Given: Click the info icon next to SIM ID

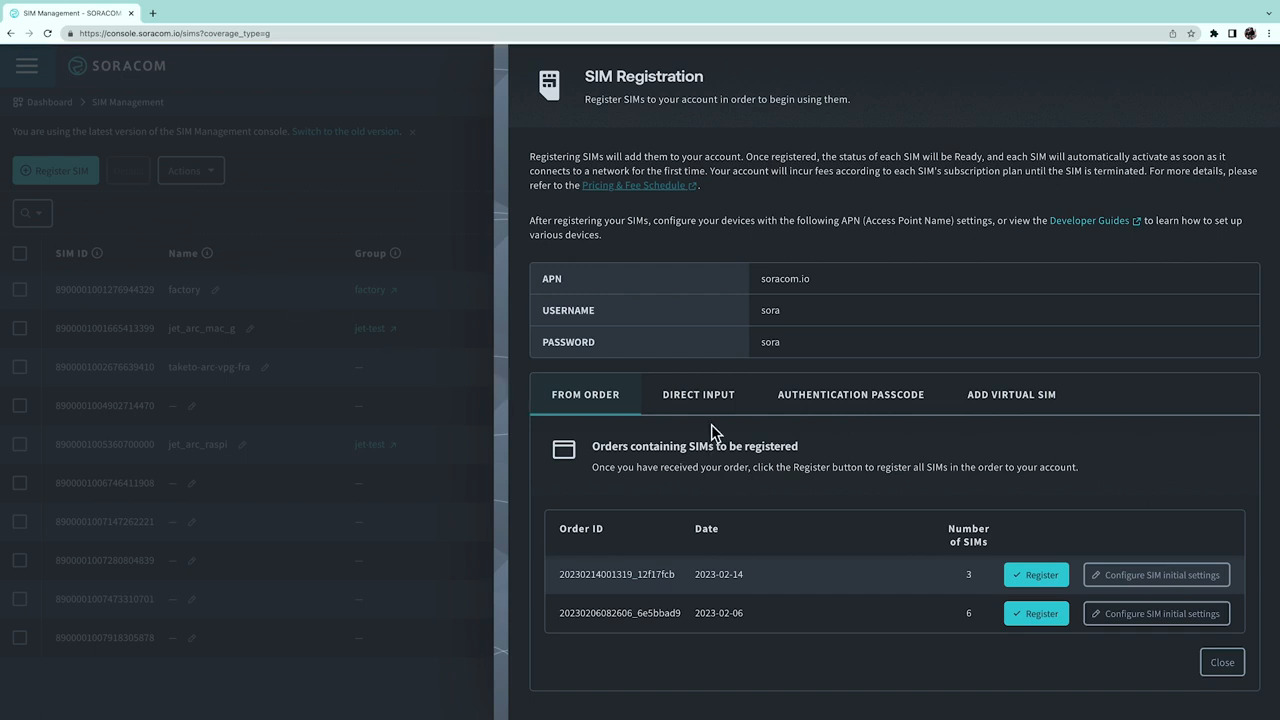Looking at the screenshot, I should pos(97,253).
